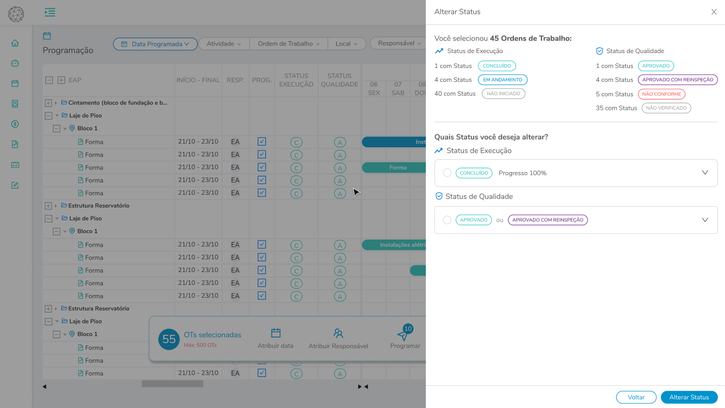The height and width of the screenshot is (408, 725).
Task: Open the Atividade filter dropdown
Action: click(224, 43)
